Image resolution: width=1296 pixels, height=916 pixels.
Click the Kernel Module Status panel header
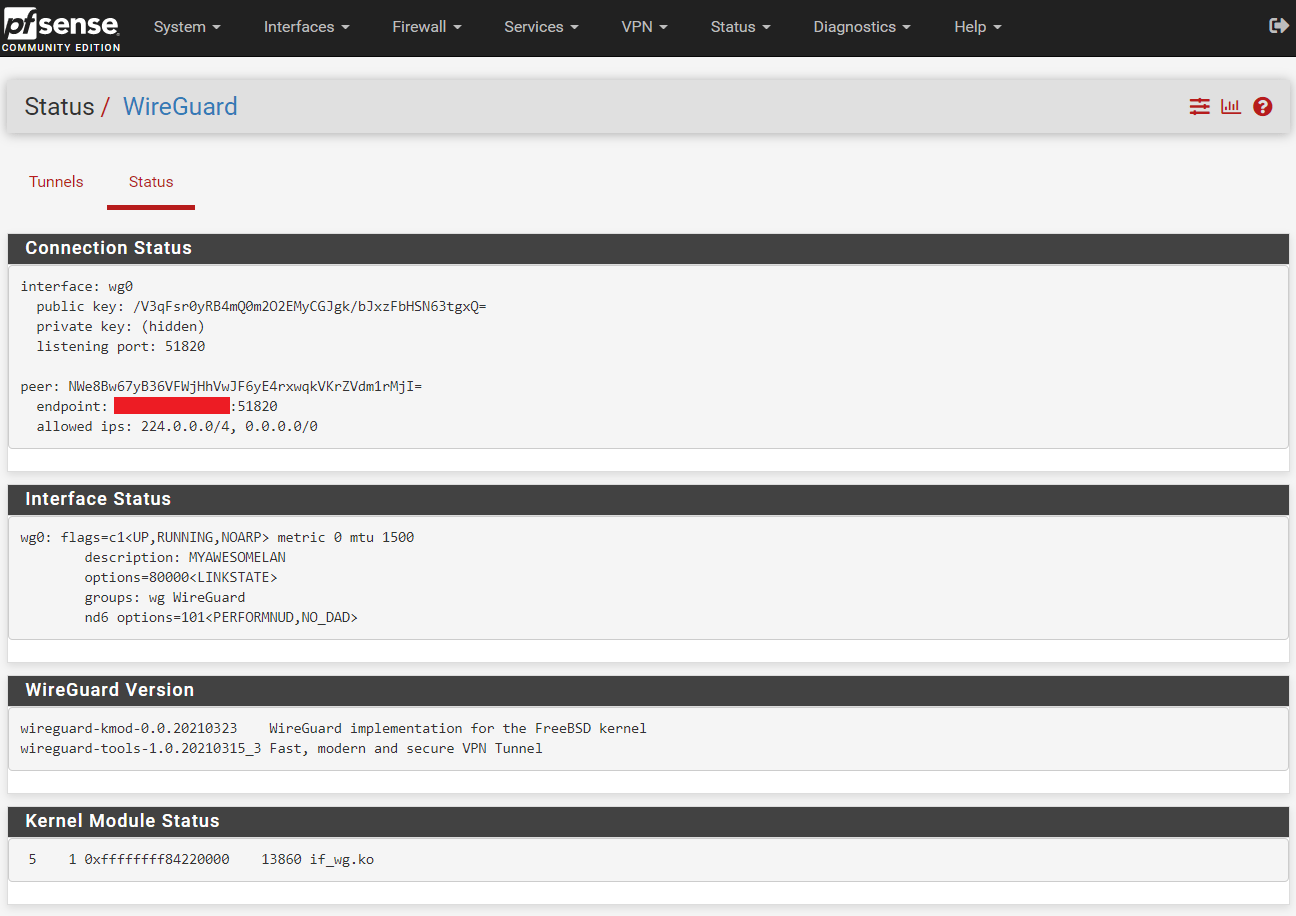[x=122, y=821]
